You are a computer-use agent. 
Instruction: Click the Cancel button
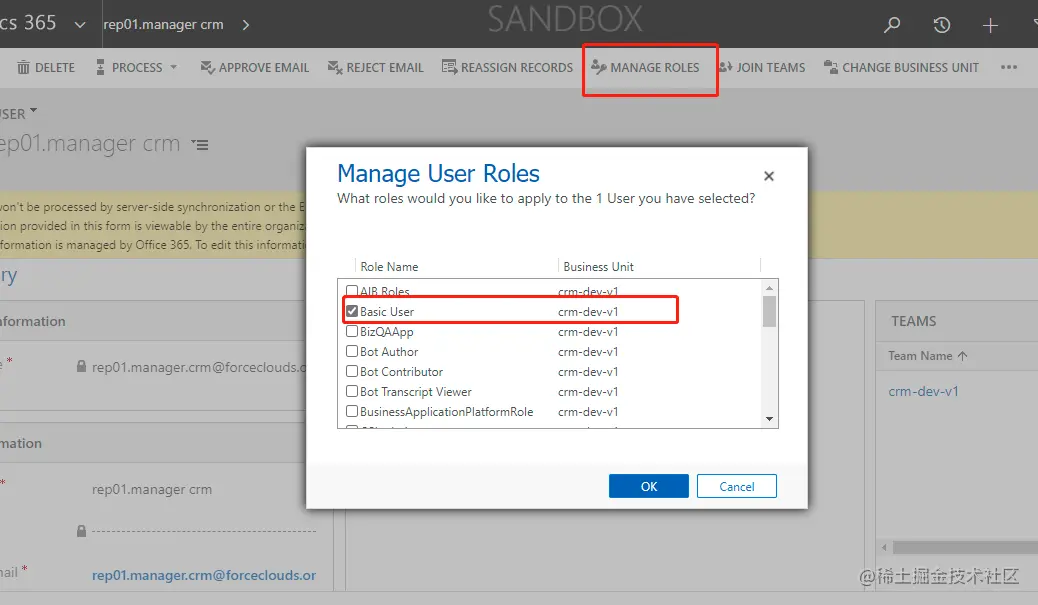[x=737, y=487]
